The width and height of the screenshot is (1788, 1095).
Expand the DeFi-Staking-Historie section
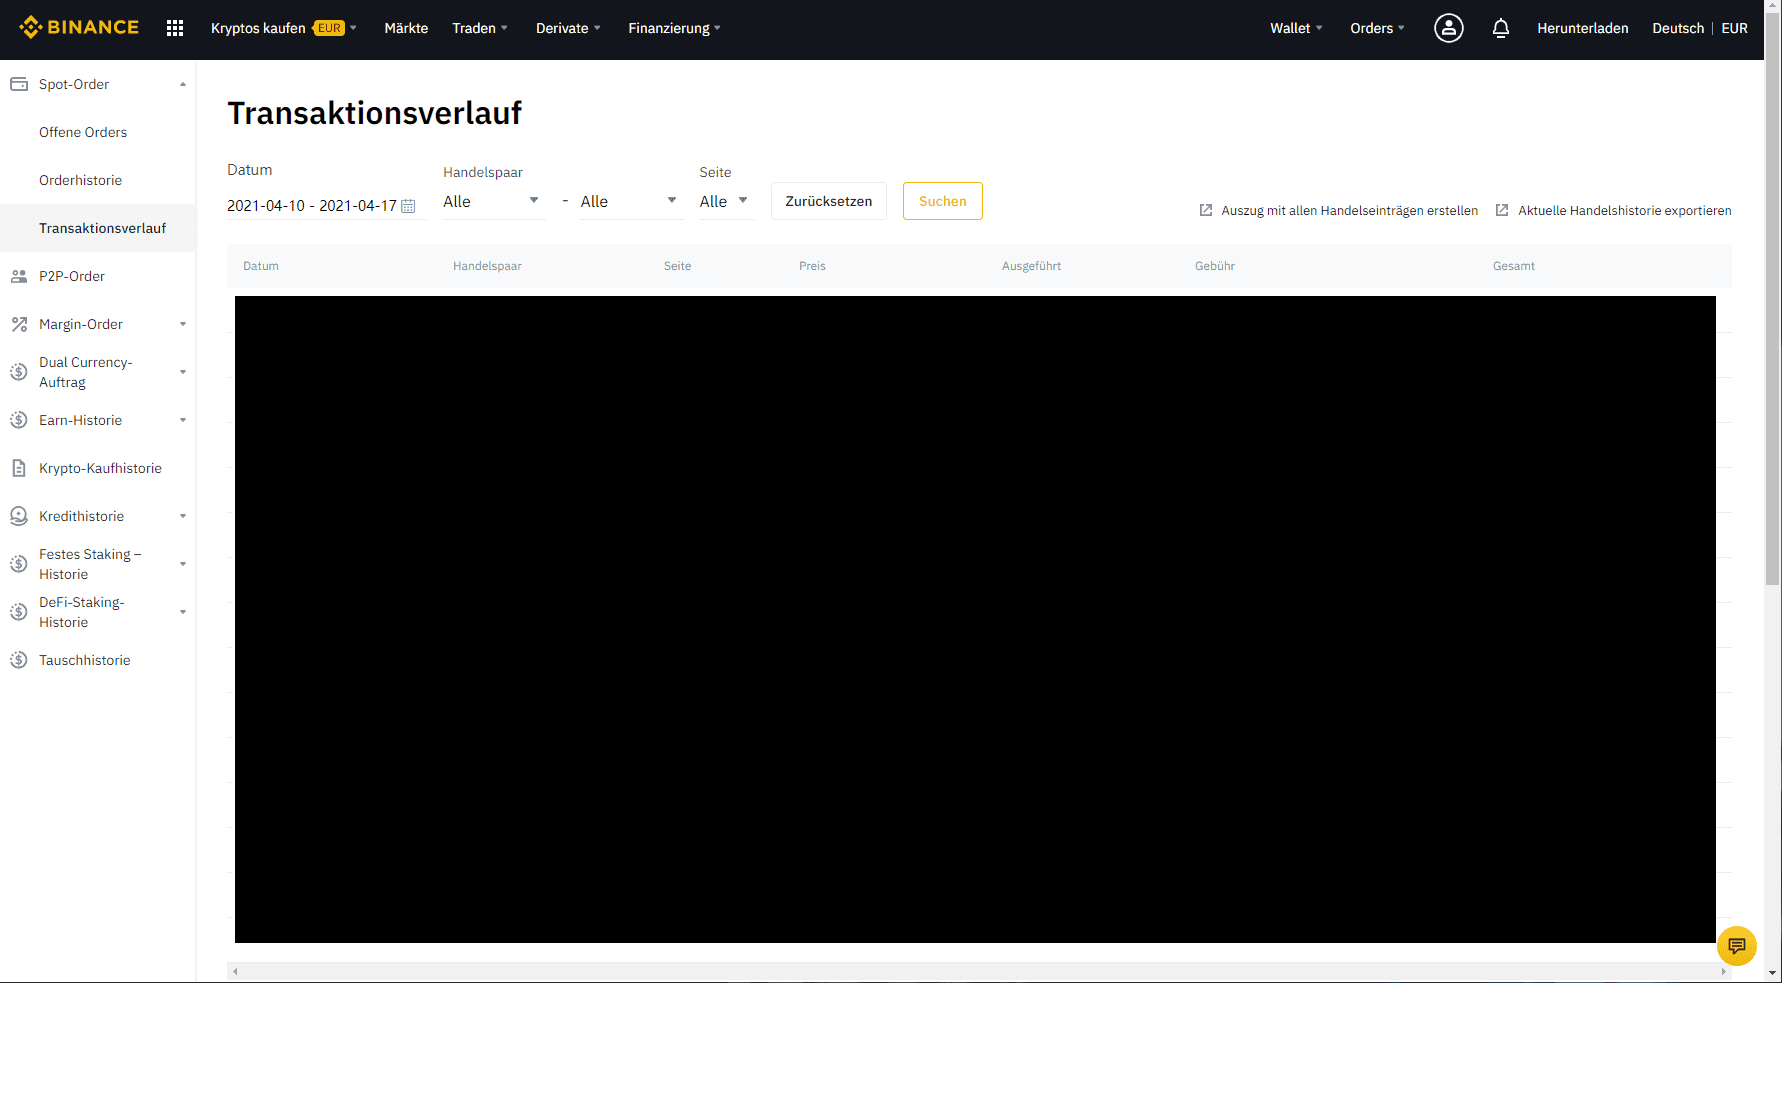pyautogui.click(x=183, y=612)
